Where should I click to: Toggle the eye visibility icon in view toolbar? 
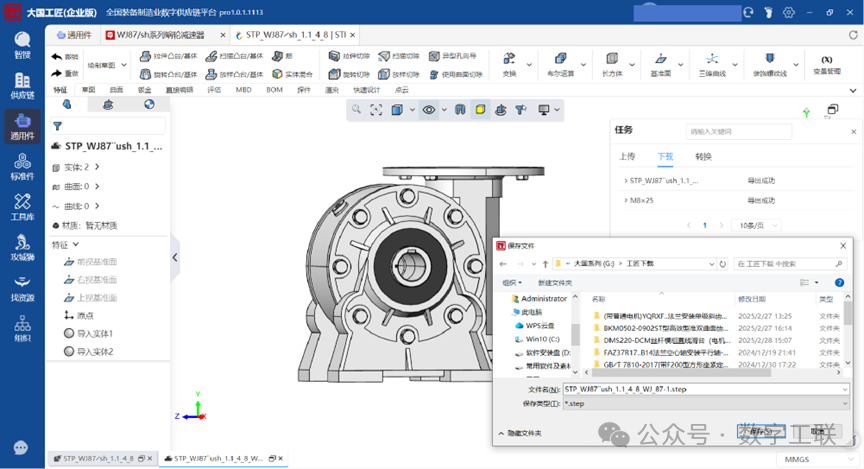coord(429,110)
